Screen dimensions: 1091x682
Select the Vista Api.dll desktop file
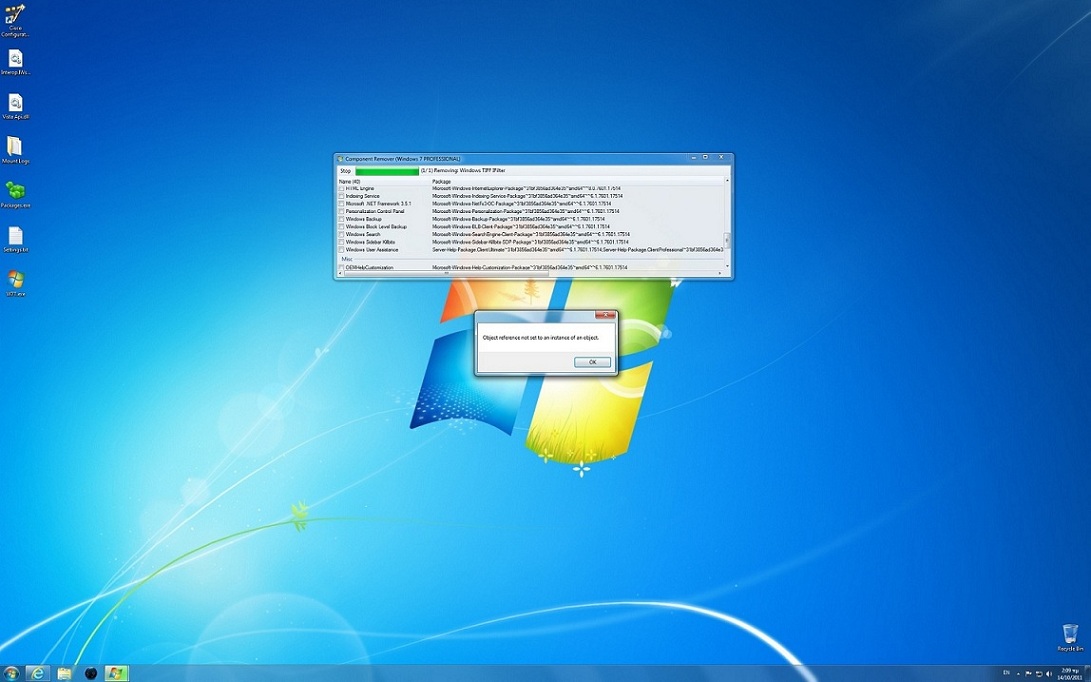point(15,106)
